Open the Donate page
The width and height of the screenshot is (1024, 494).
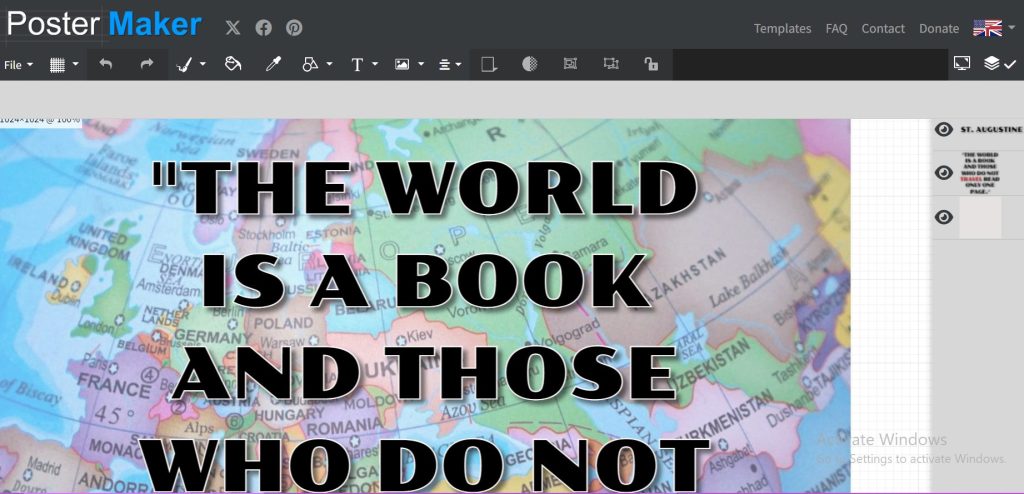point(939,29)
